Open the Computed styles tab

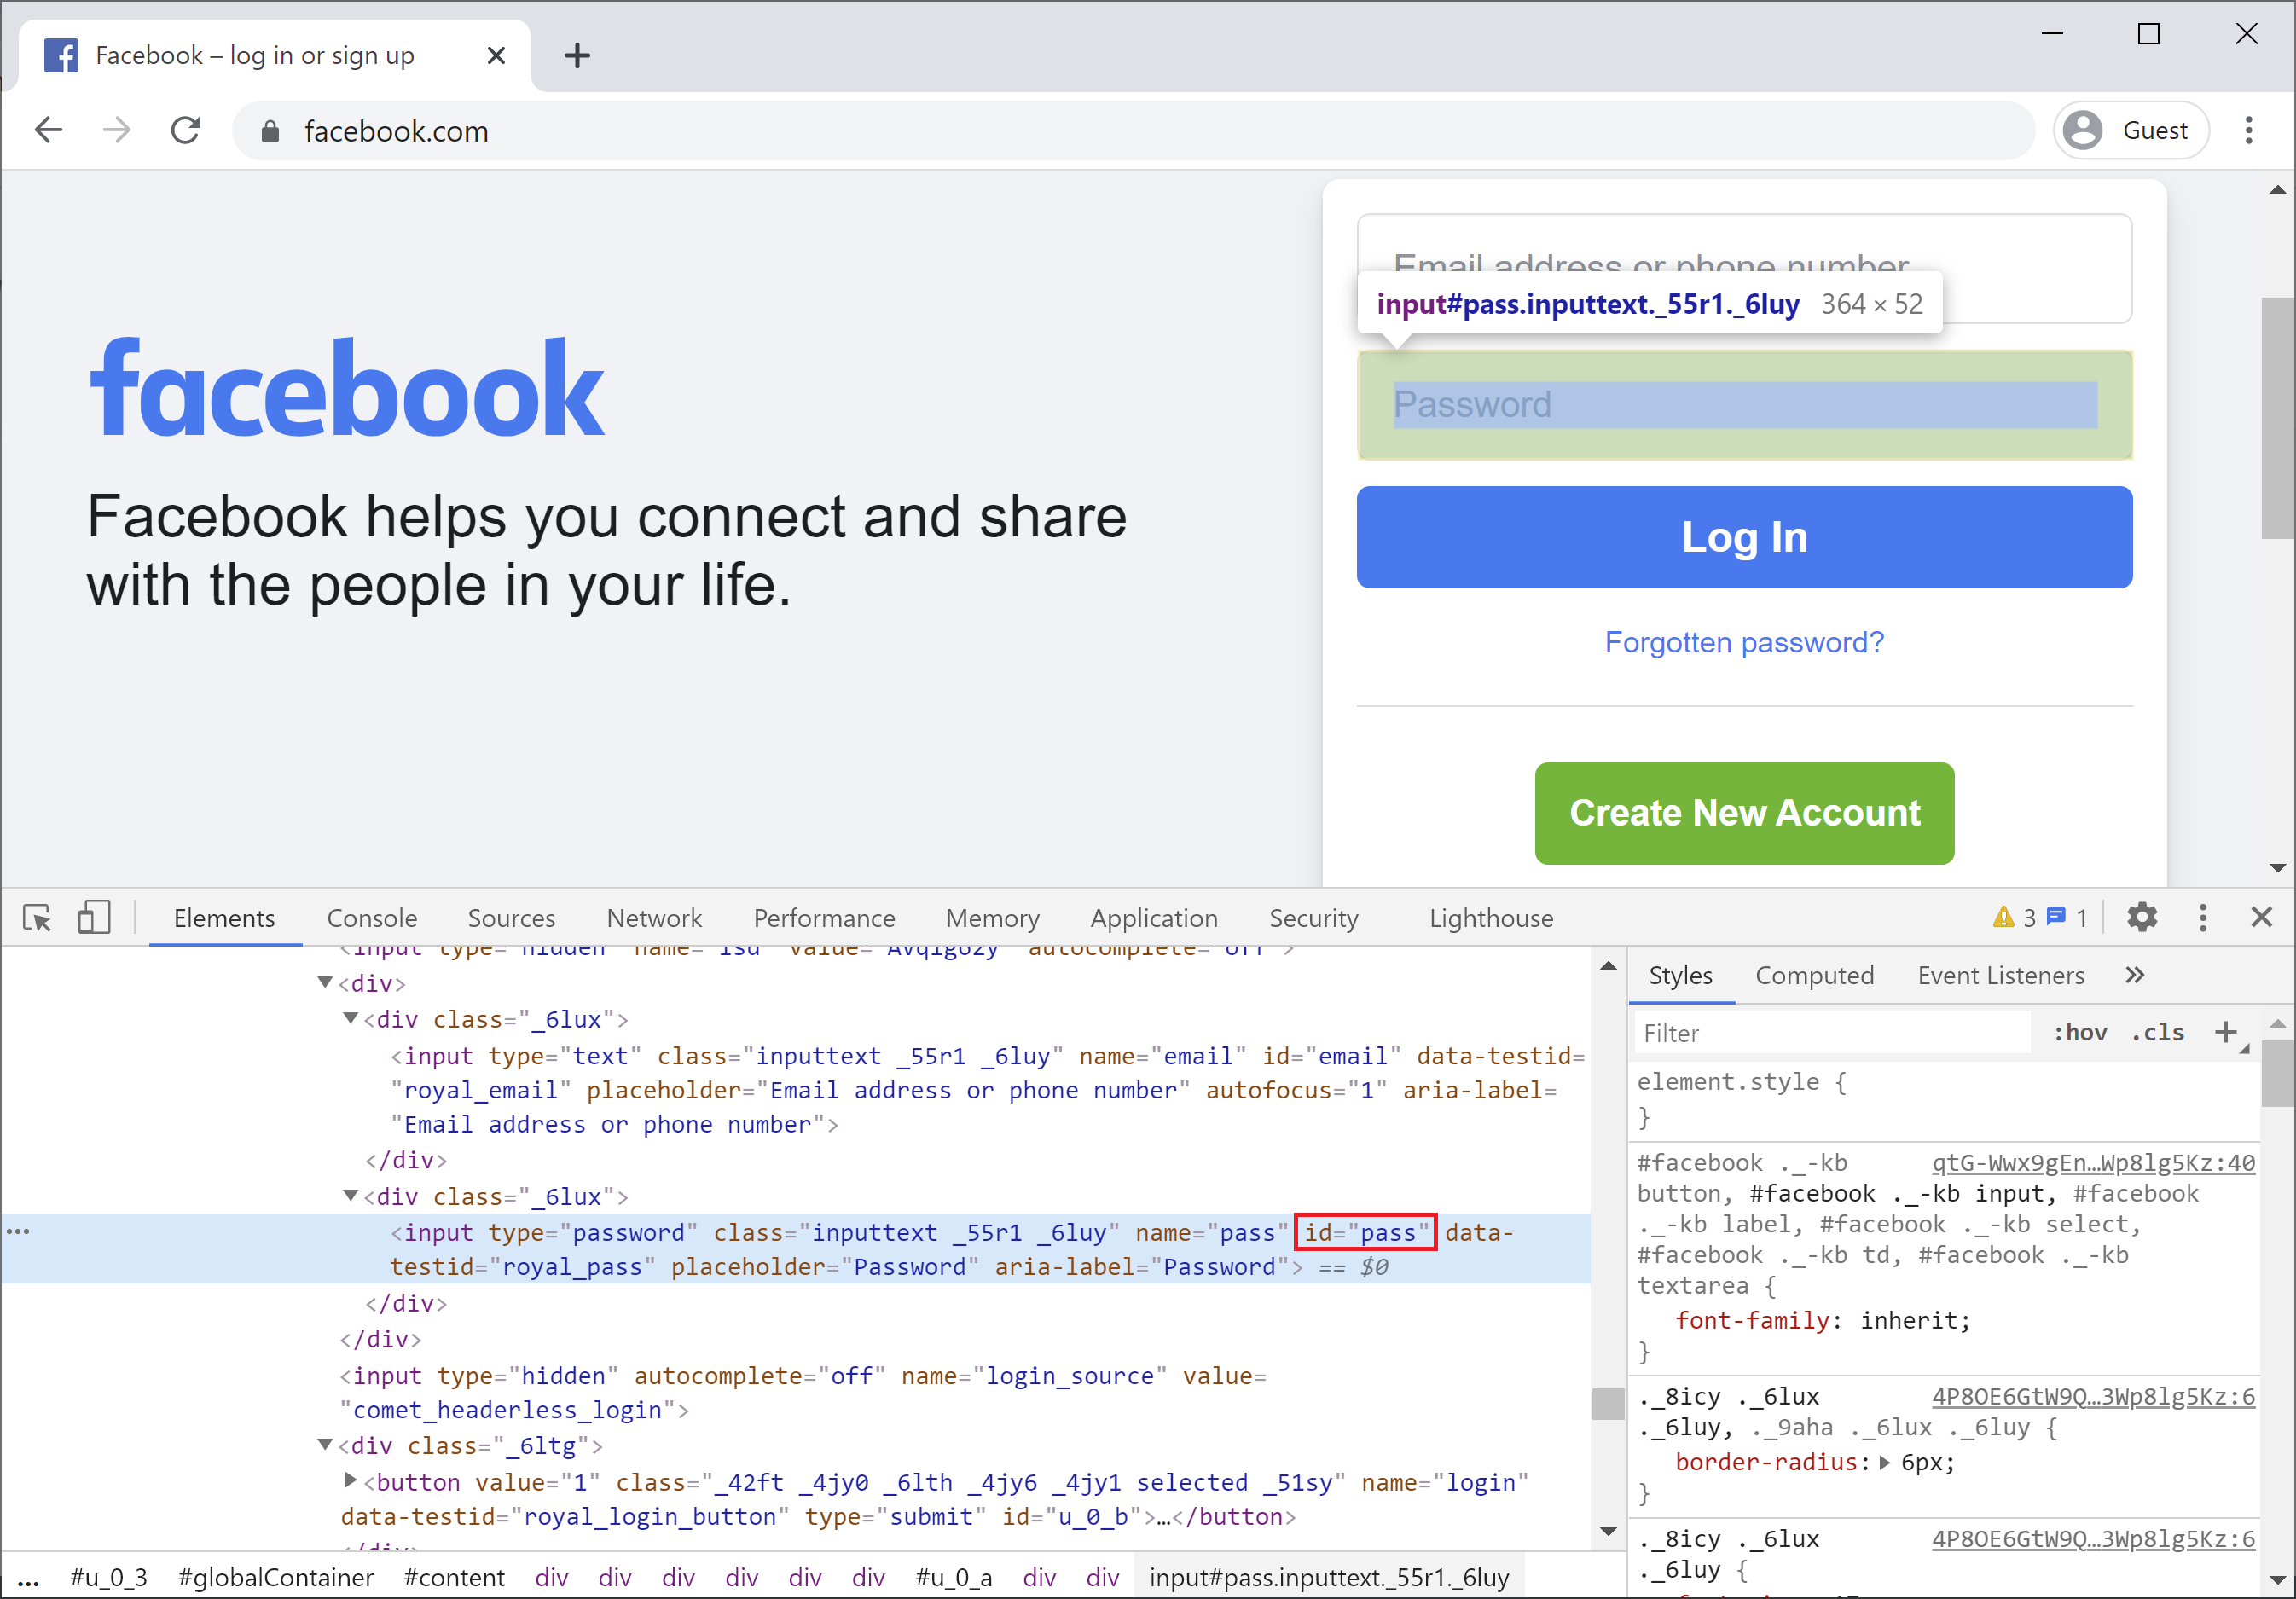point(1814,975)
